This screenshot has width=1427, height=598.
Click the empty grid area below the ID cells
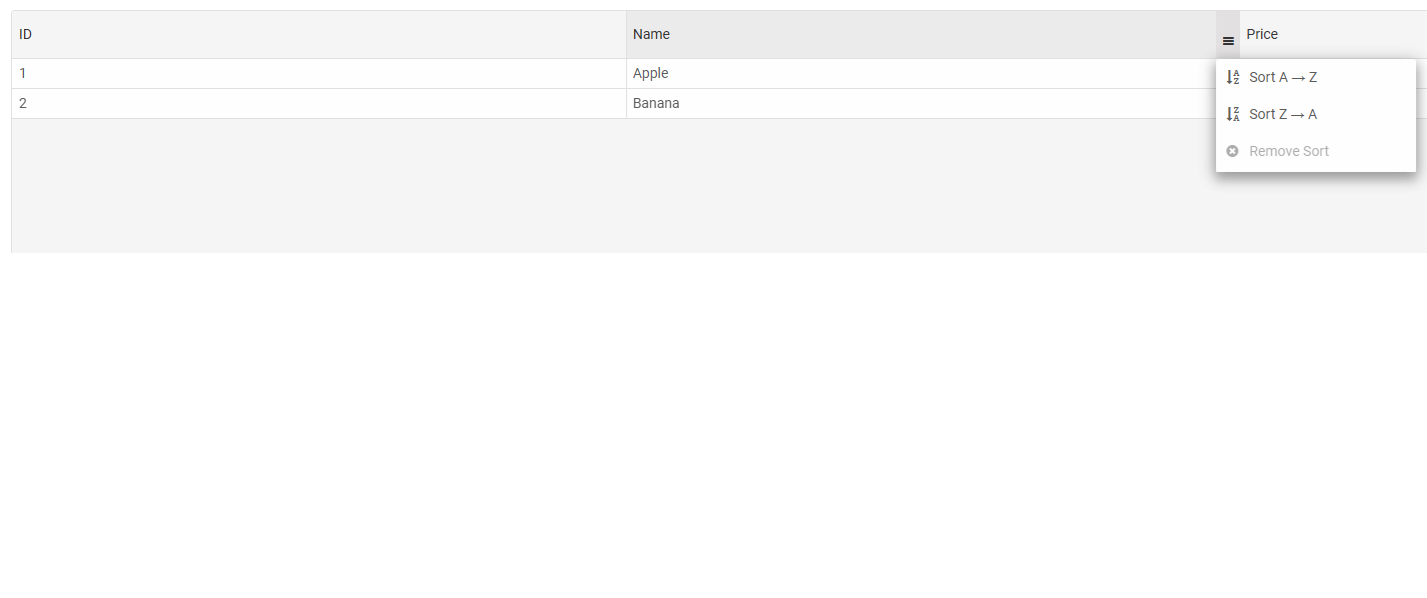tap(300, 185)
